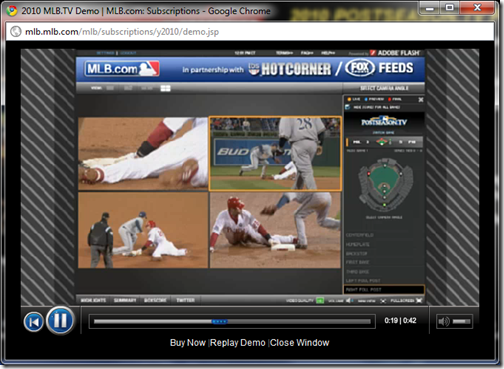The width and height of the screenshot is (504, 369).
Task: Select the quad-view layout icon
Action: click(165, 88)
